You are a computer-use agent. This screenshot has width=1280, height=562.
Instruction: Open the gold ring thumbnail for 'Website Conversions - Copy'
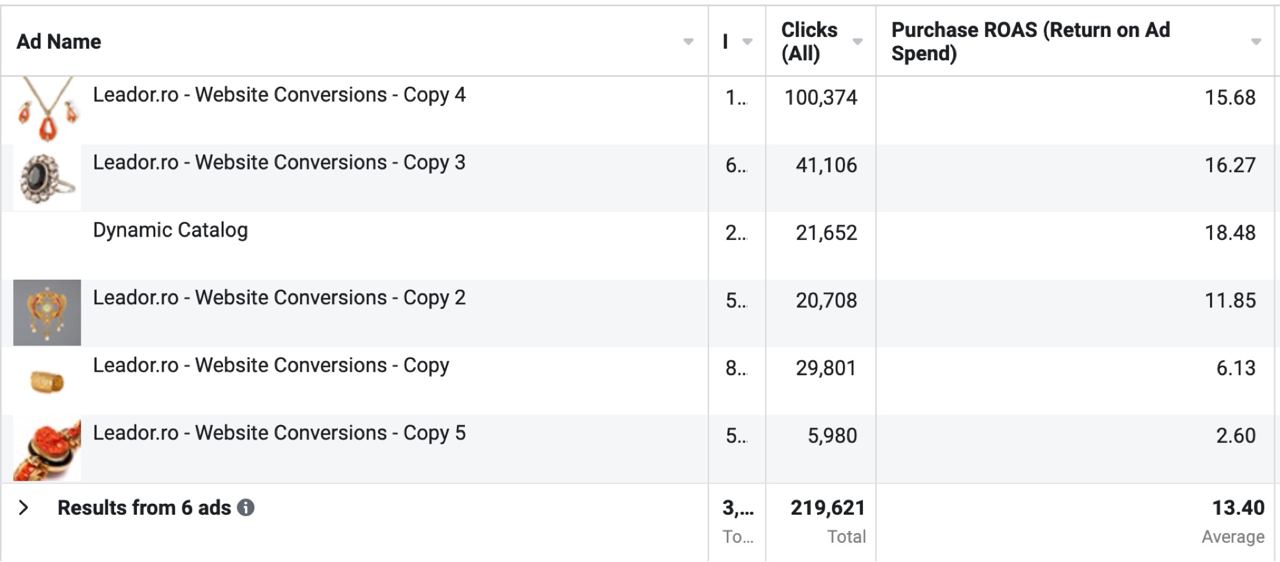[x=47, y=381]
